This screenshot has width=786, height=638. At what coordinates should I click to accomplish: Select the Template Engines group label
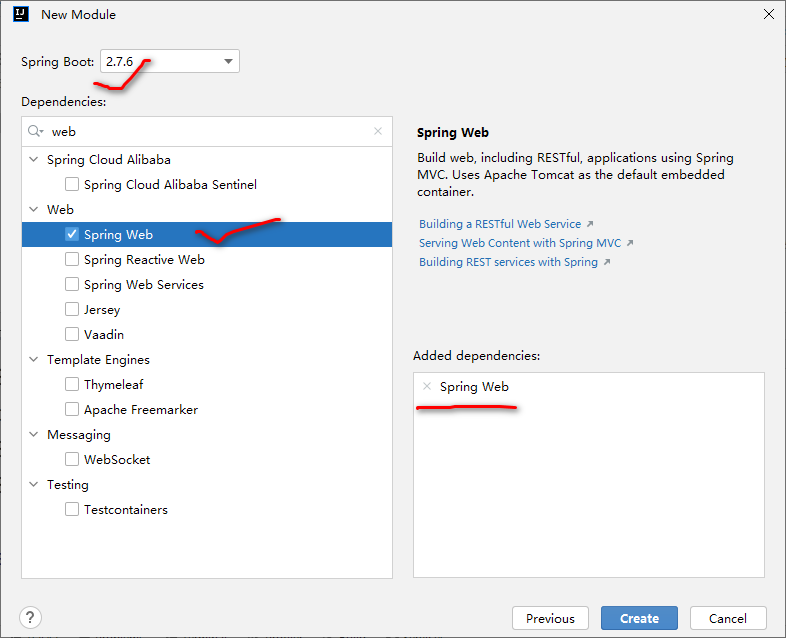(98, 360)
